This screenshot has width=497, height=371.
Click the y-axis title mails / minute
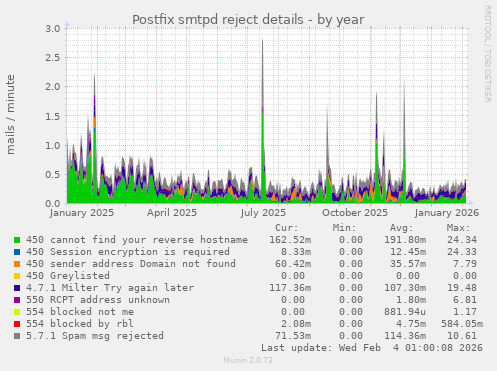point(11,115)
